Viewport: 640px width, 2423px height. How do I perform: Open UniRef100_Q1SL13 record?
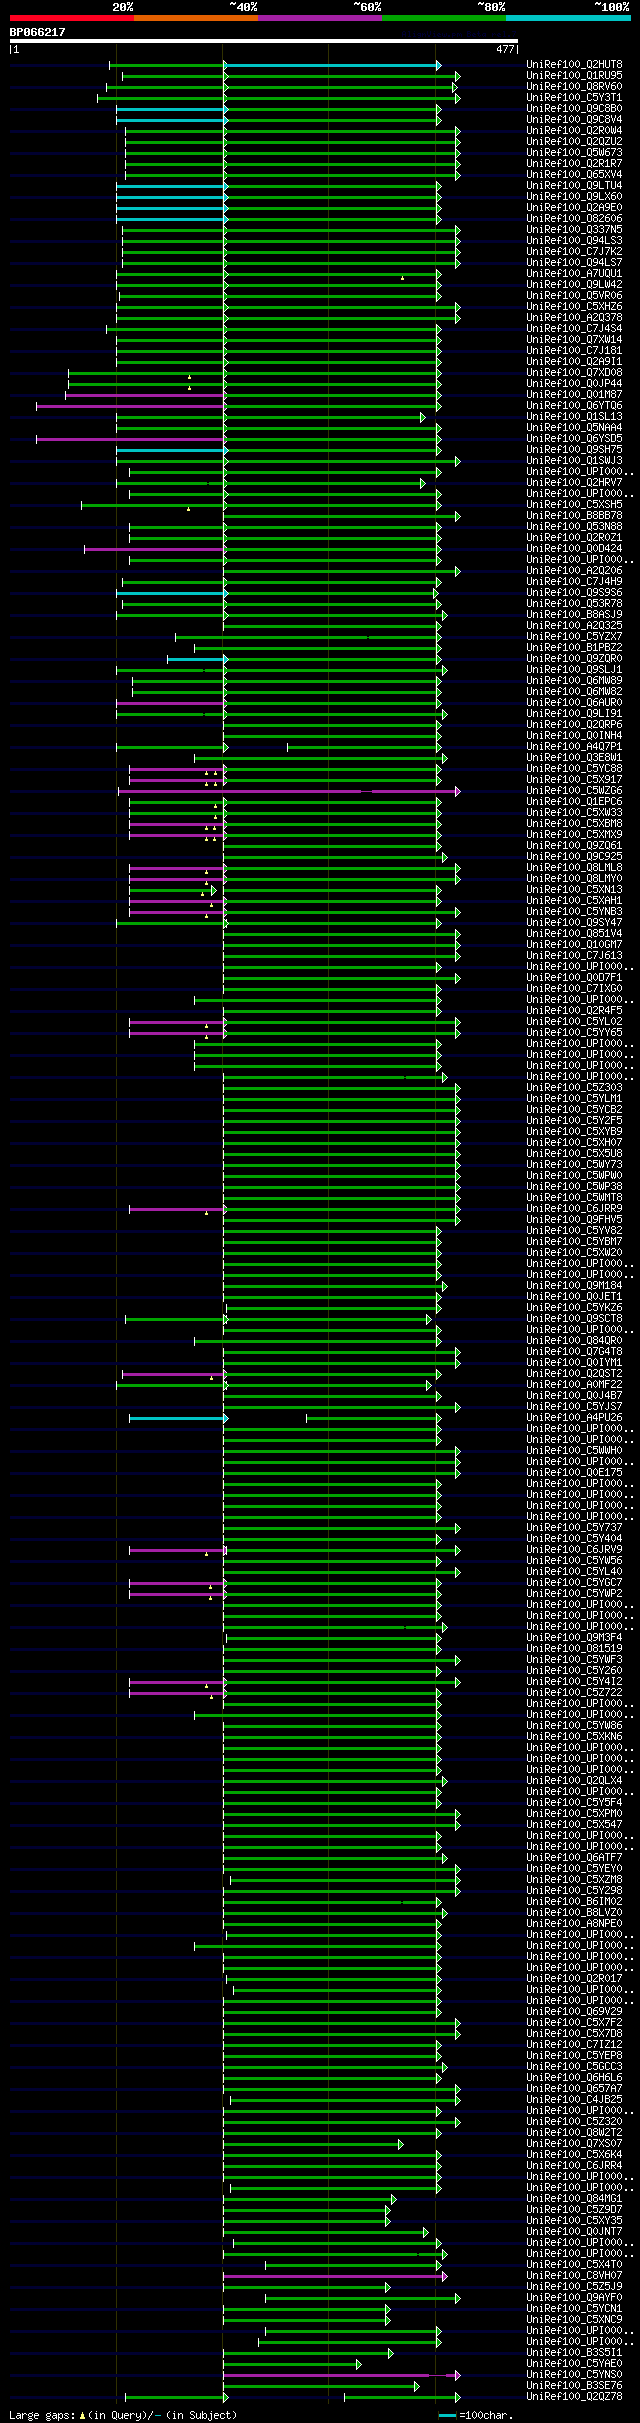pos(574,417)
